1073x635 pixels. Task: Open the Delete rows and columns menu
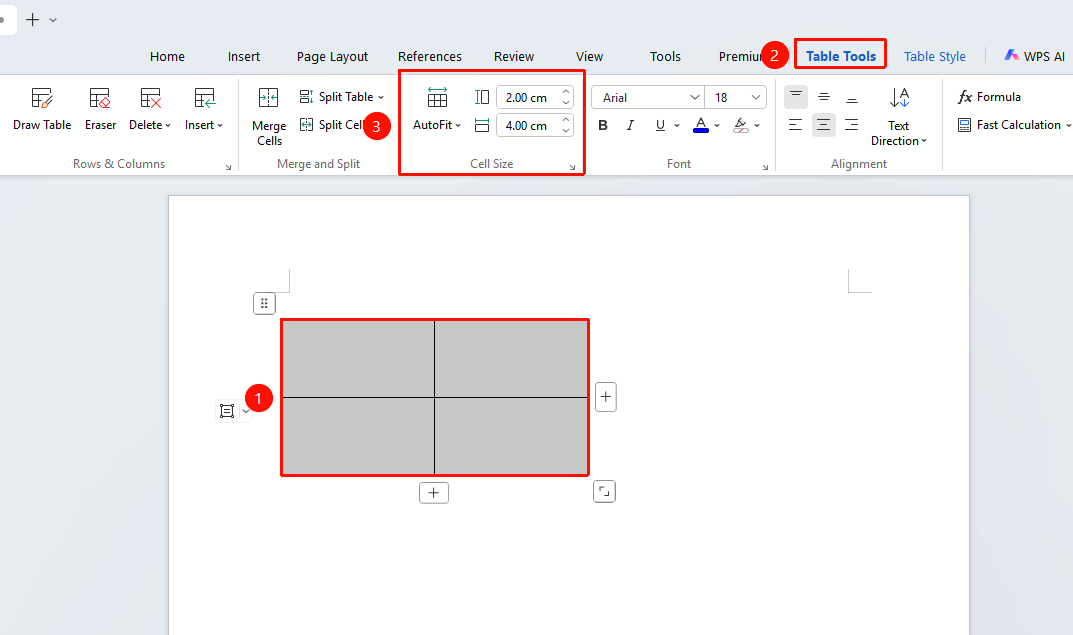(x=150, y=109)
